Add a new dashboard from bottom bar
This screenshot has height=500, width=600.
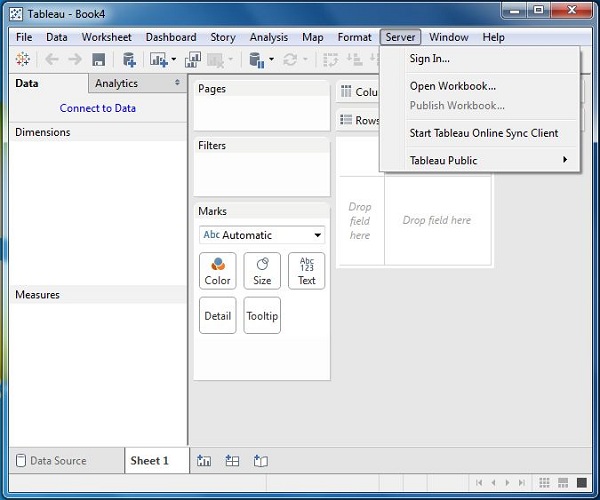tap(232, 461)
